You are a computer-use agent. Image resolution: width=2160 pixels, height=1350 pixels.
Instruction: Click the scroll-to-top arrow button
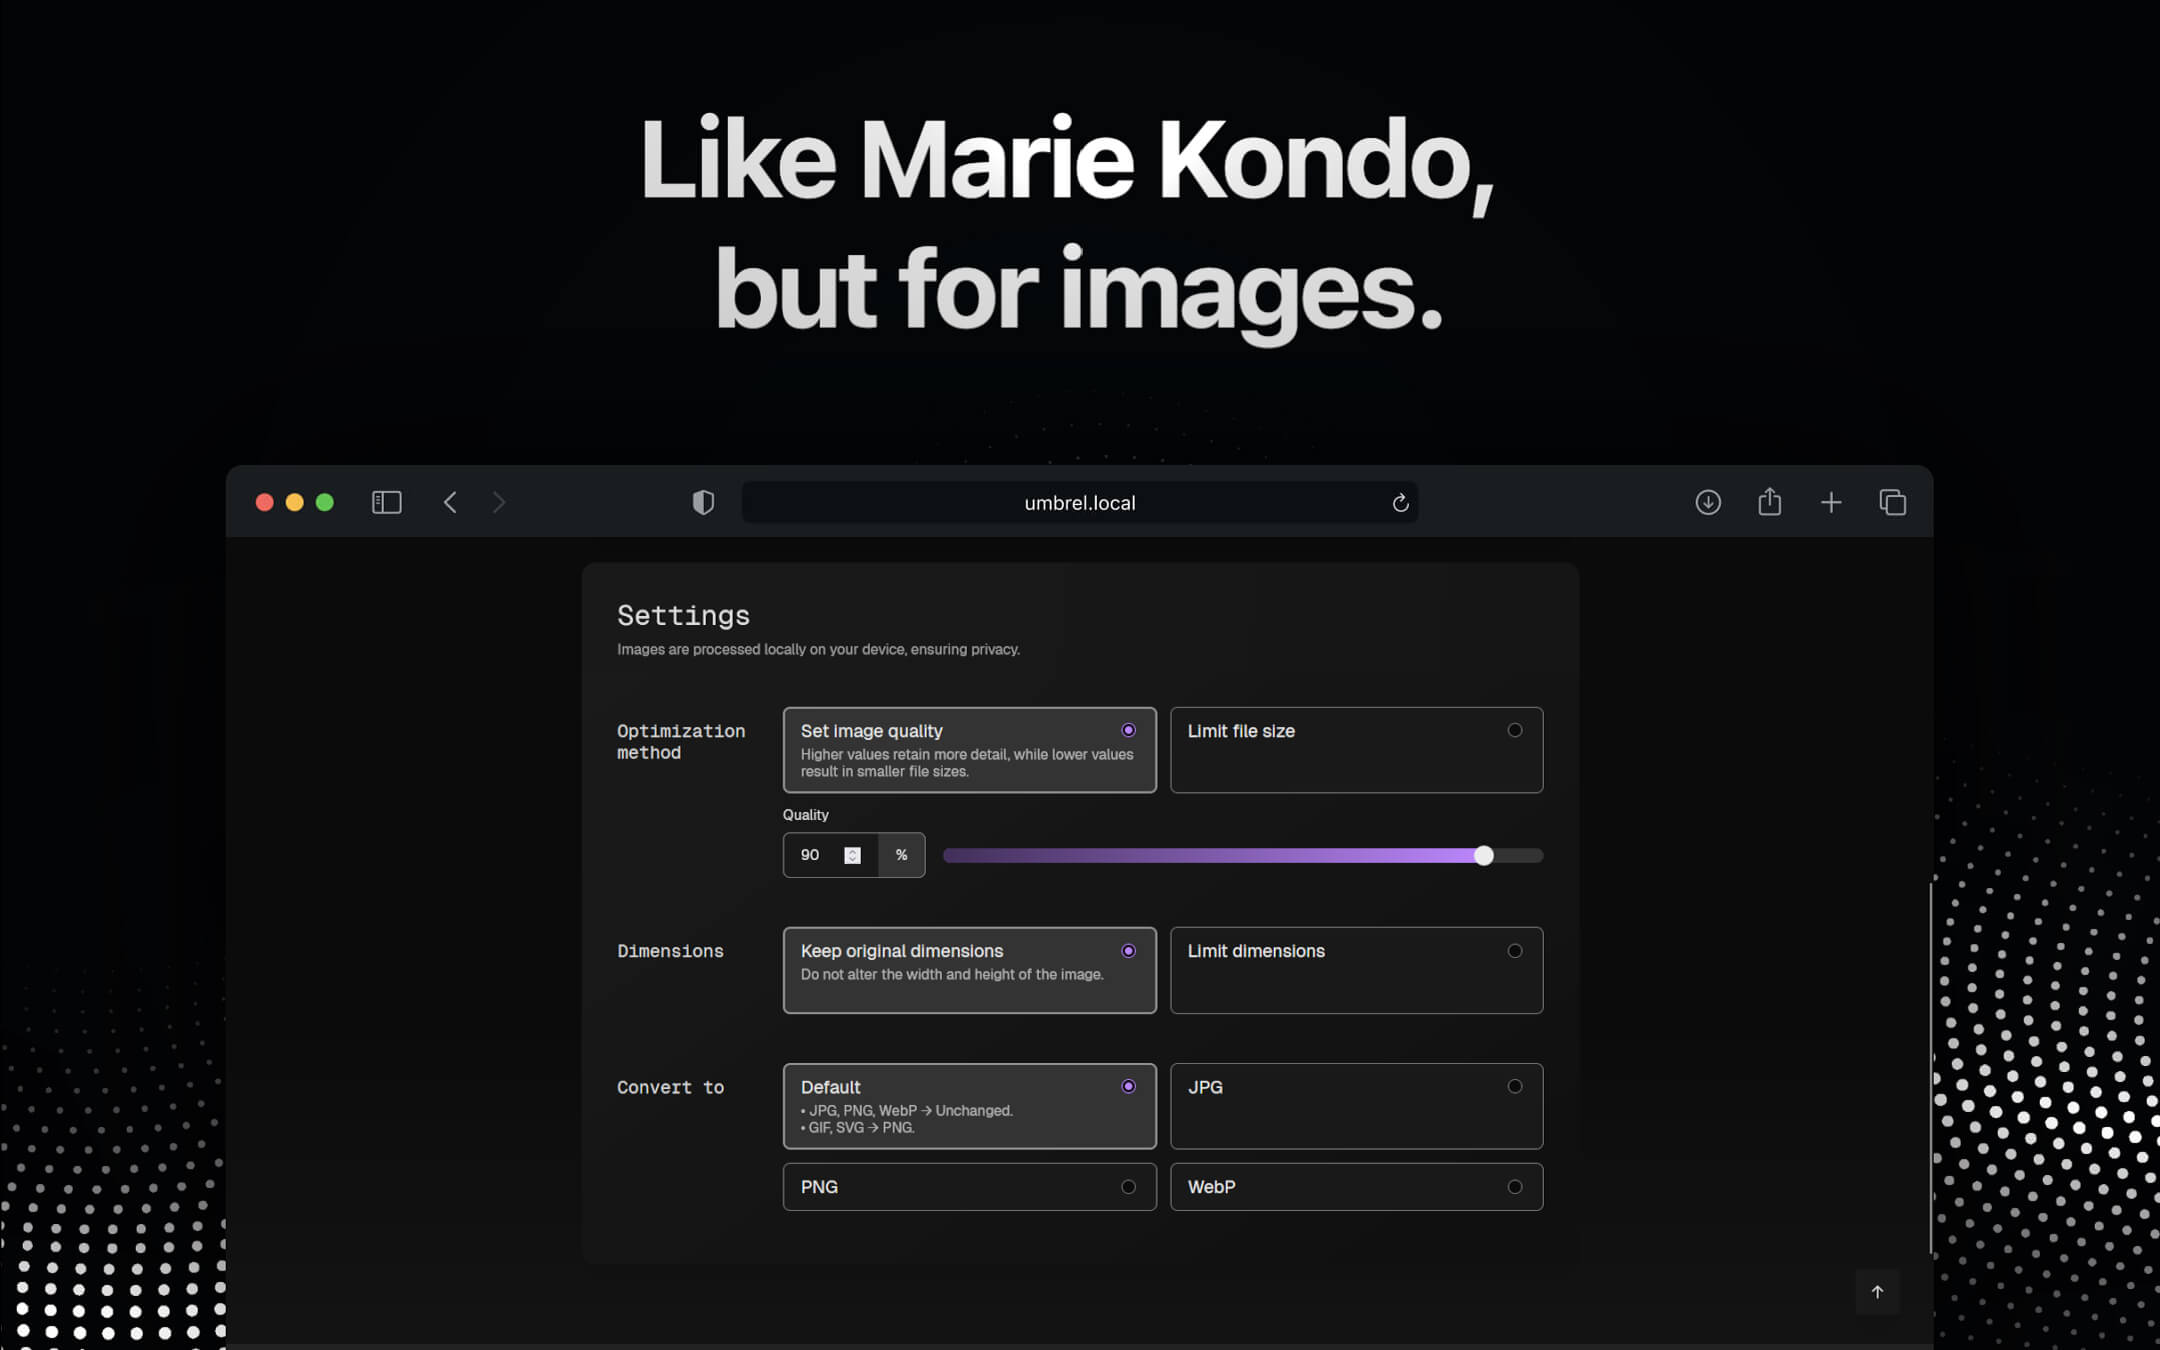click(x=1879, y=1292)
